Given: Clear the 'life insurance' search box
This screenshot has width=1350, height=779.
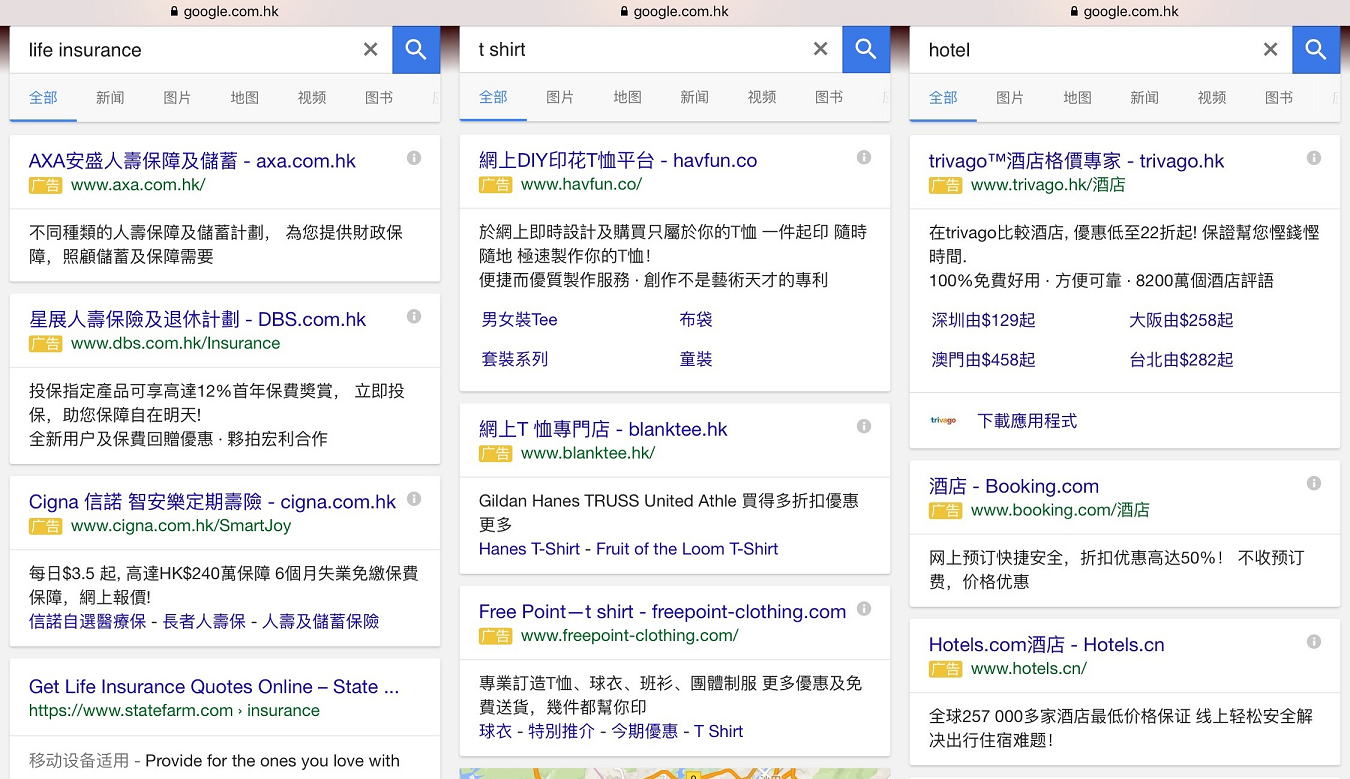Looking at the screenshot, I should coord(370,50).
